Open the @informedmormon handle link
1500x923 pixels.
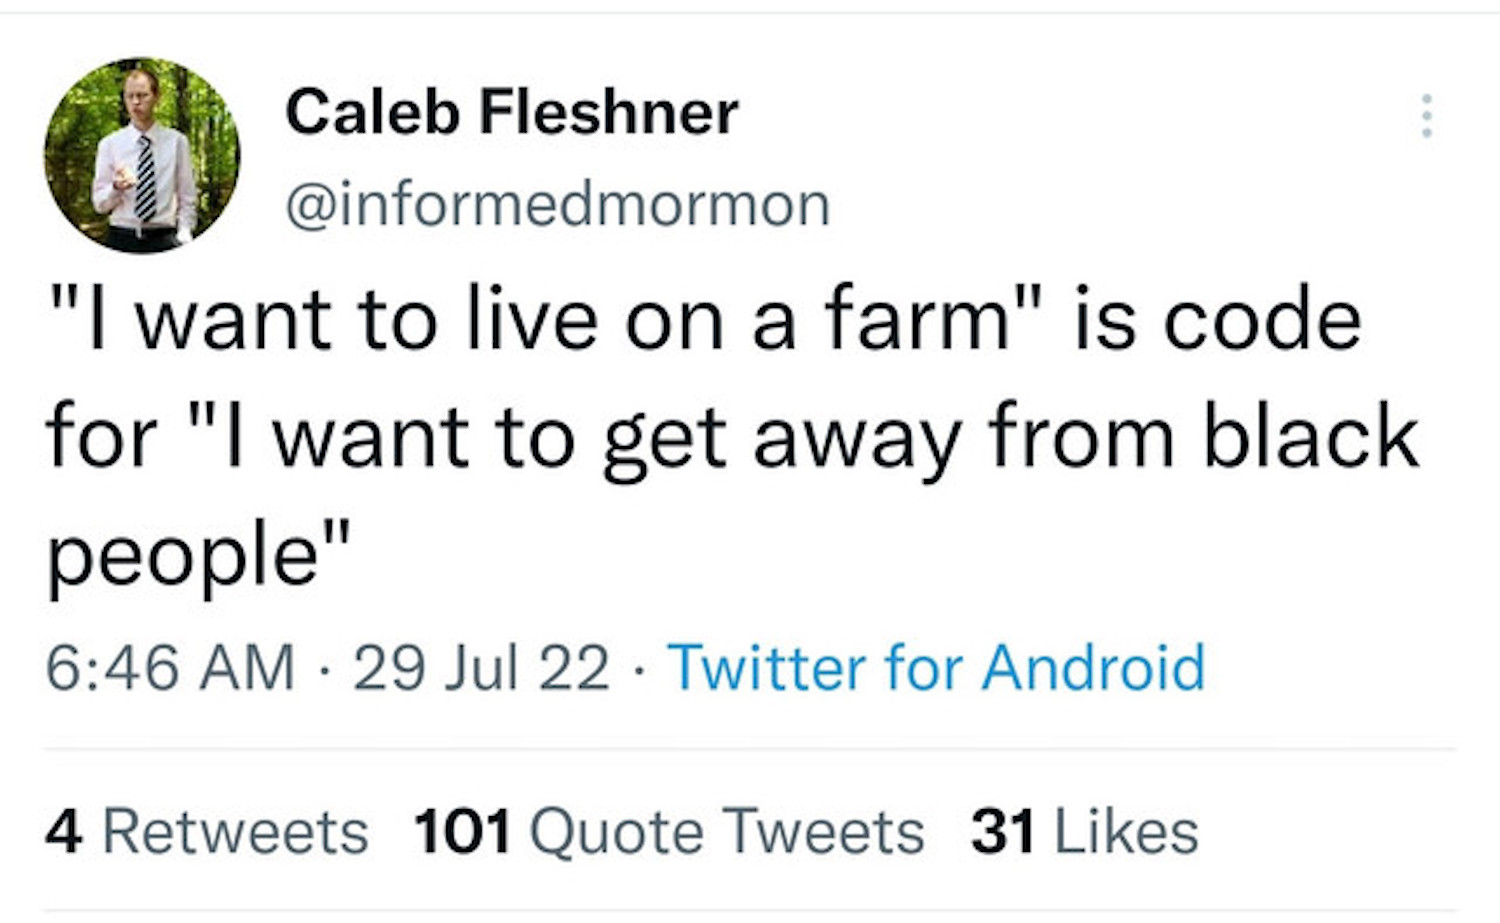tap(557, 204)
